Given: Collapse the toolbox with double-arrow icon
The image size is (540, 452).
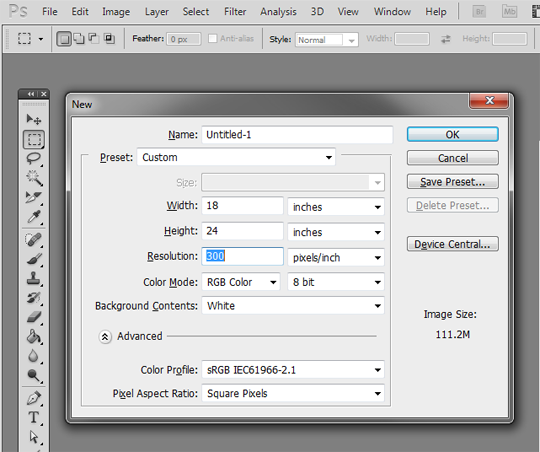Looking at the screenshot, I should [31, 94].
